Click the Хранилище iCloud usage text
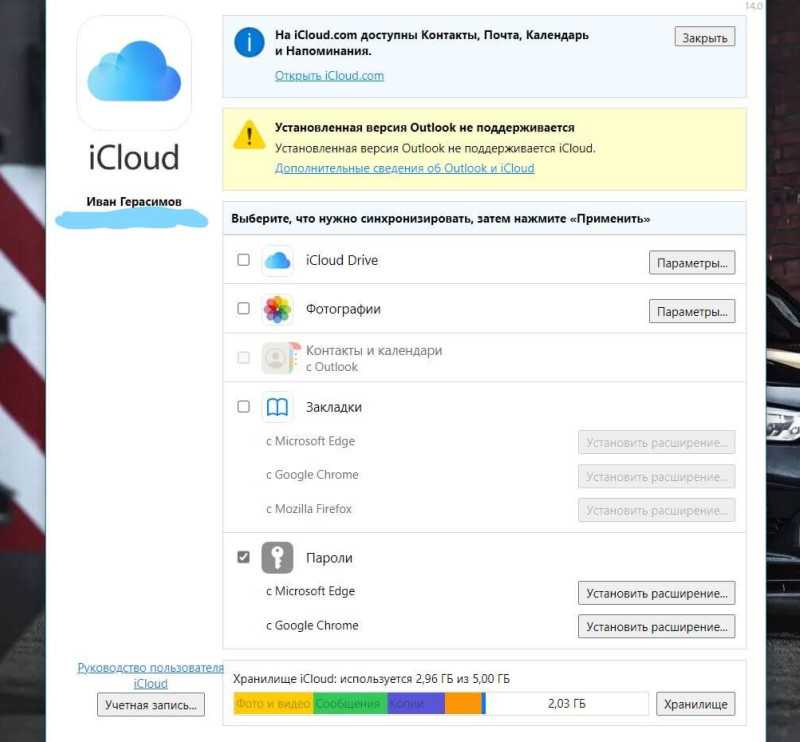 point(371,679)
